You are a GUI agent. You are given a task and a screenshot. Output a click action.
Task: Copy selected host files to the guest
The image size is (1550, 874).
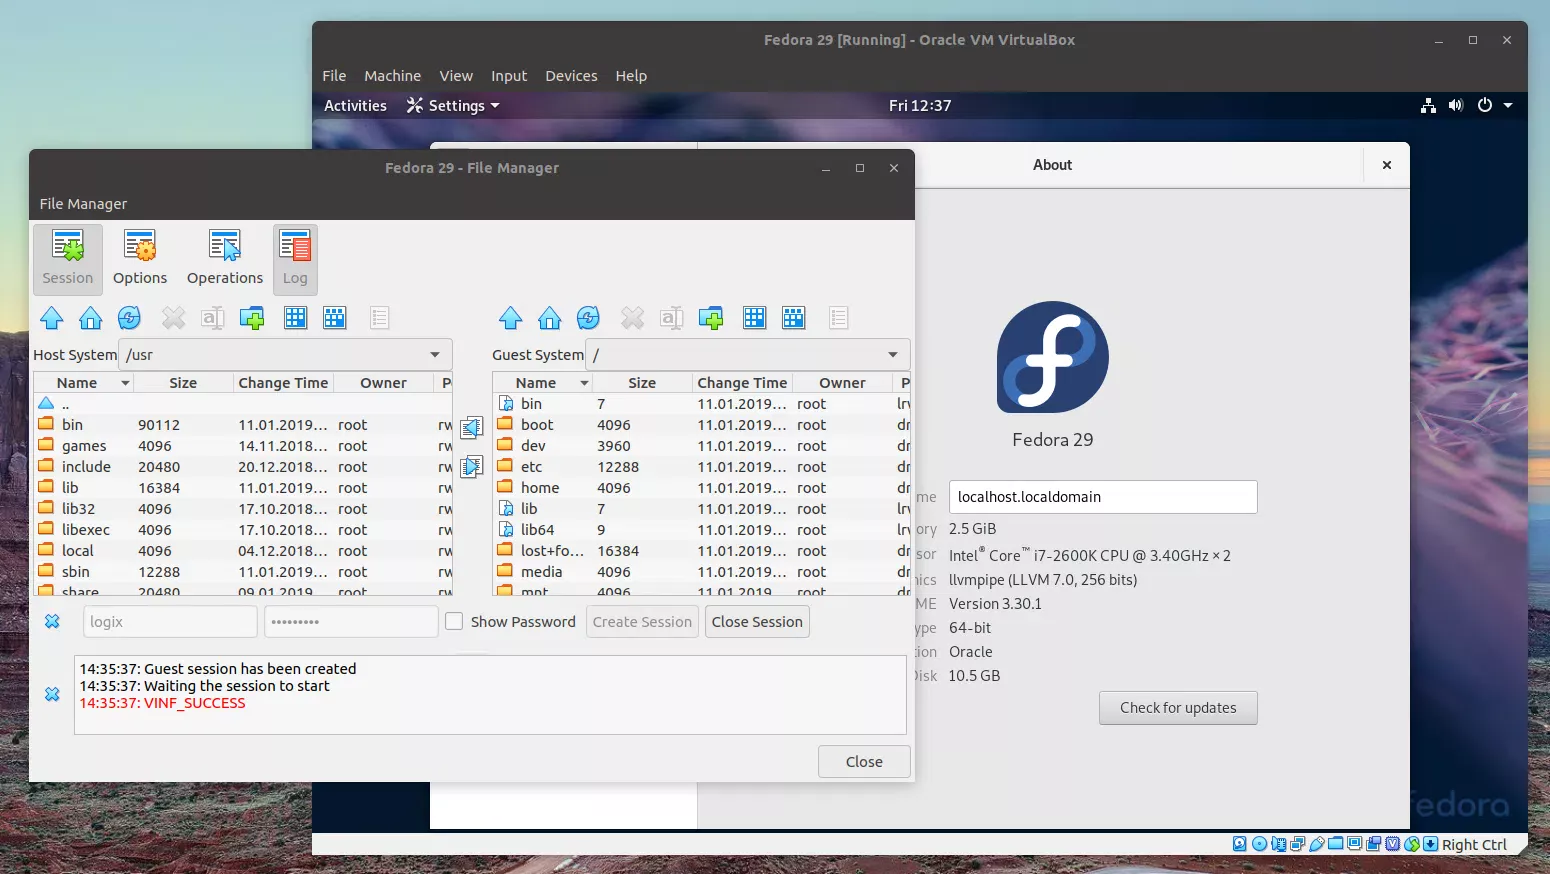(x=471, y=467)
